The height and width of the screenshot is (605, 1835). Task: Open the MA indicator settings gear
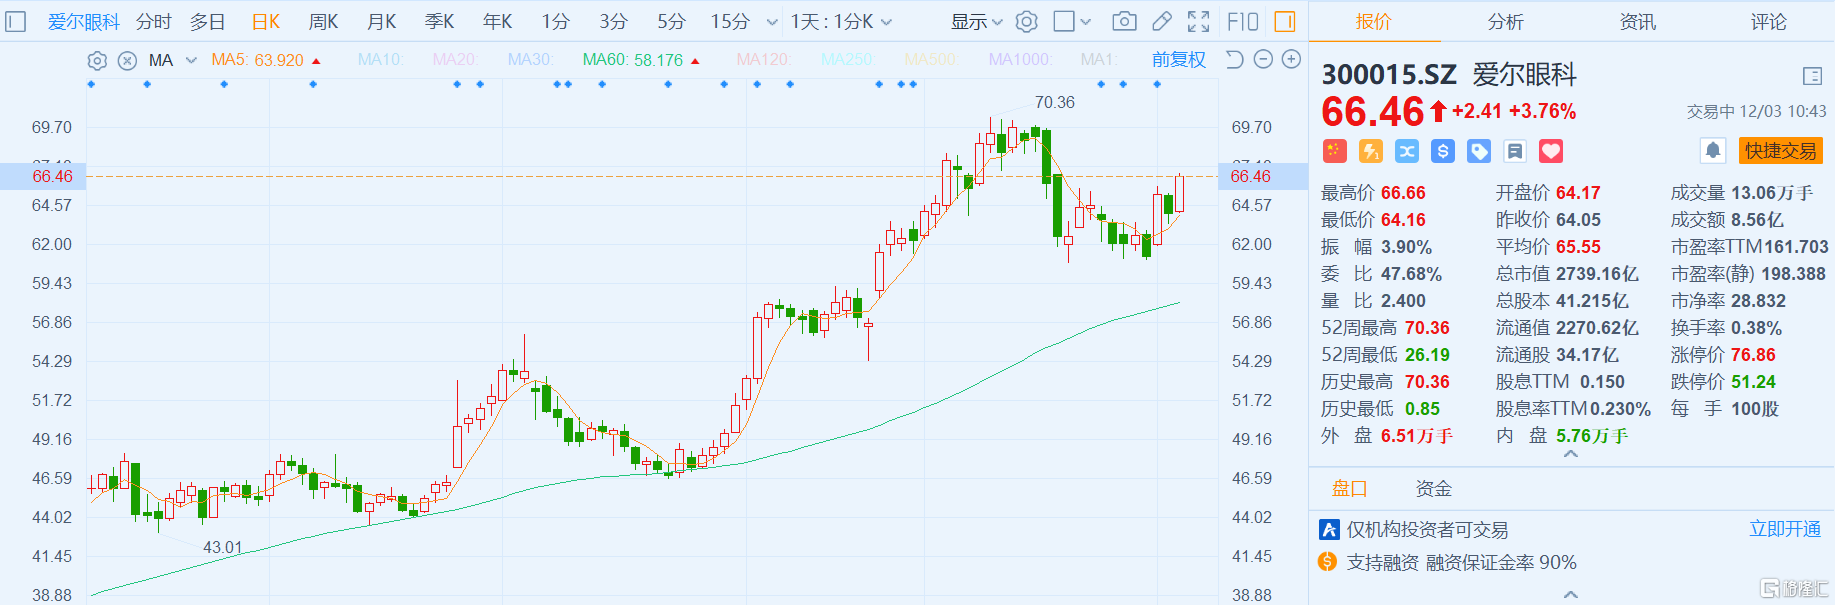97,60
